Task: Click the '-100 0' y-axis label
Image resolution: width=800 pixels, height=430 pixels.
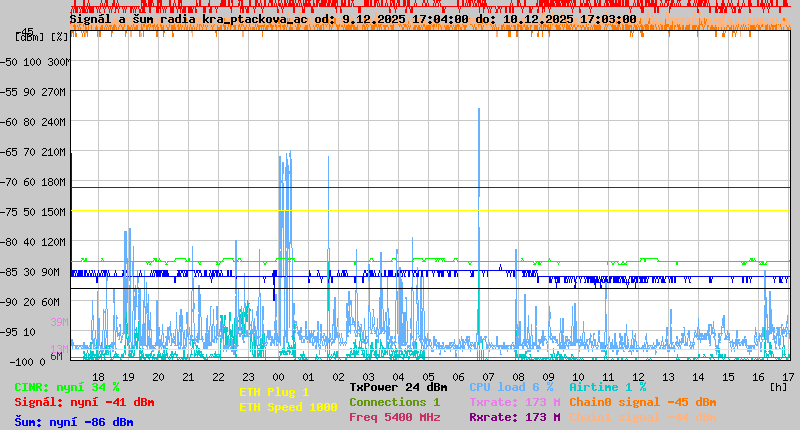Action: (x=28, y=362)
